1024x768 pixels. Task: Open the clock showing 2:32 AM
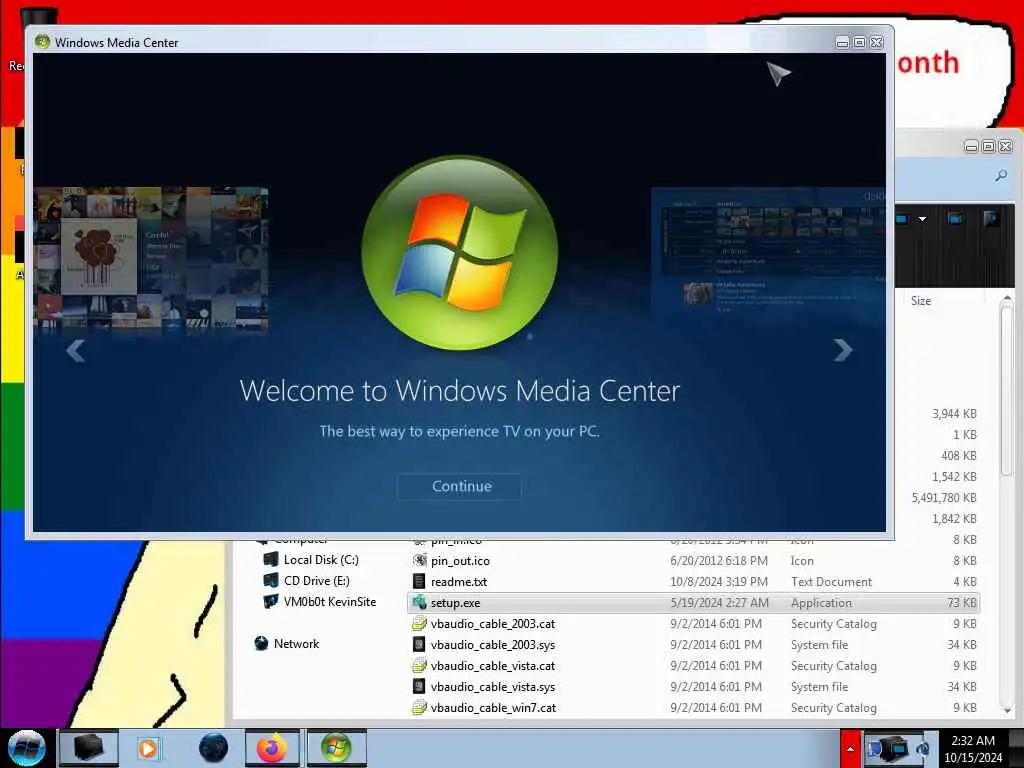click(x=972, y=749)
